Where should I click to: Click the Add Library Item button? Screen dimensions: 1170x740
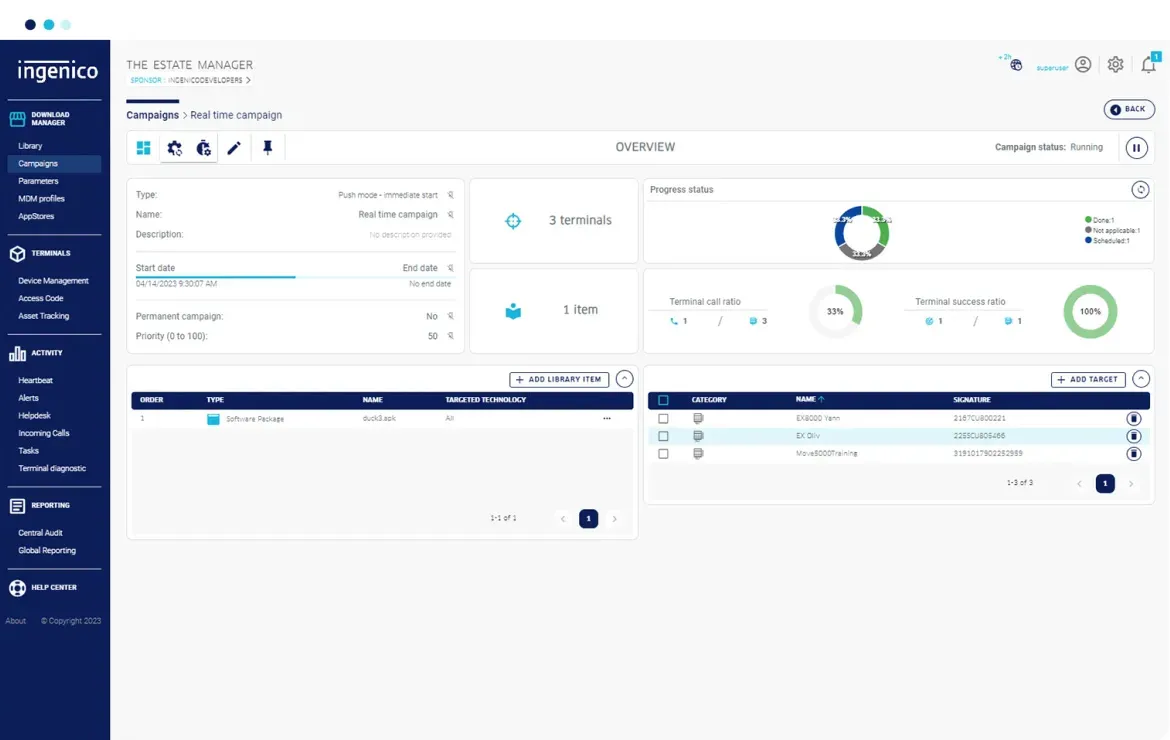(559, 380)
